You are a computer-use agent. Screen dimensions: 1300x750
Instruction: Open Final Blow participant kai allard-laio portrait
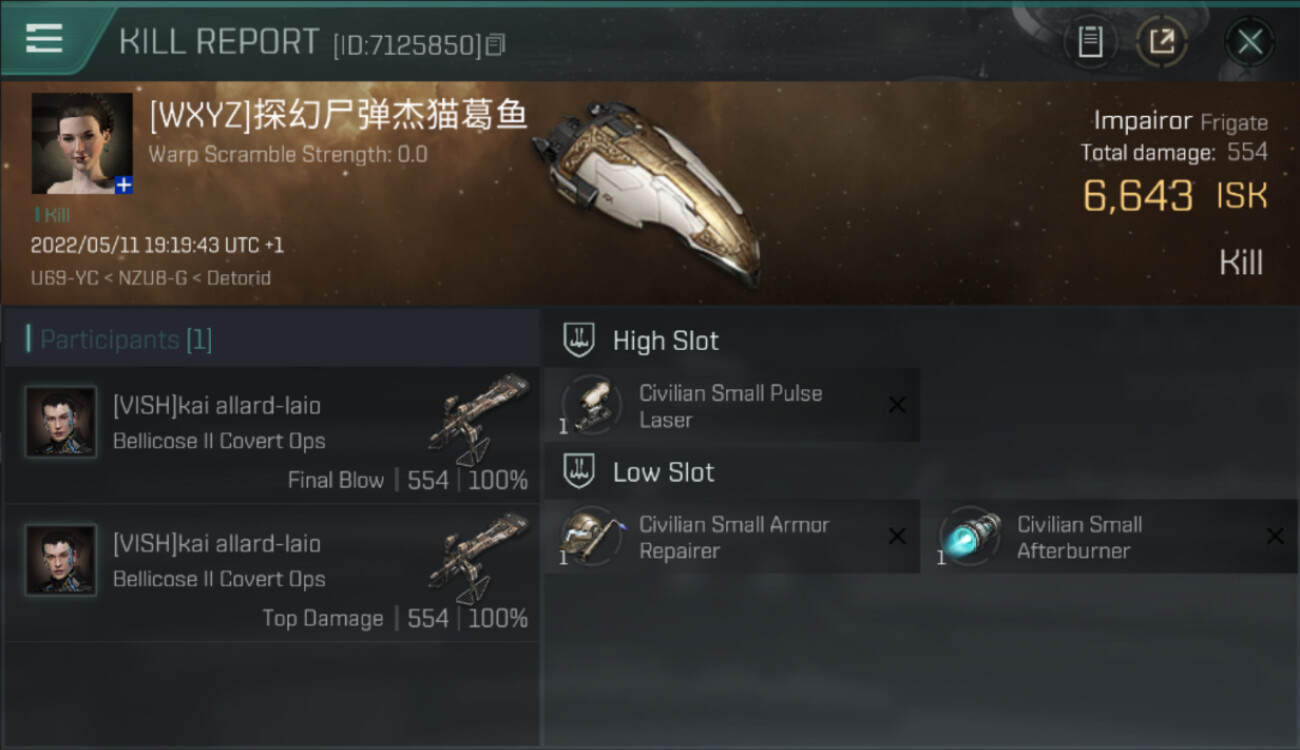(x=61, y=422)
